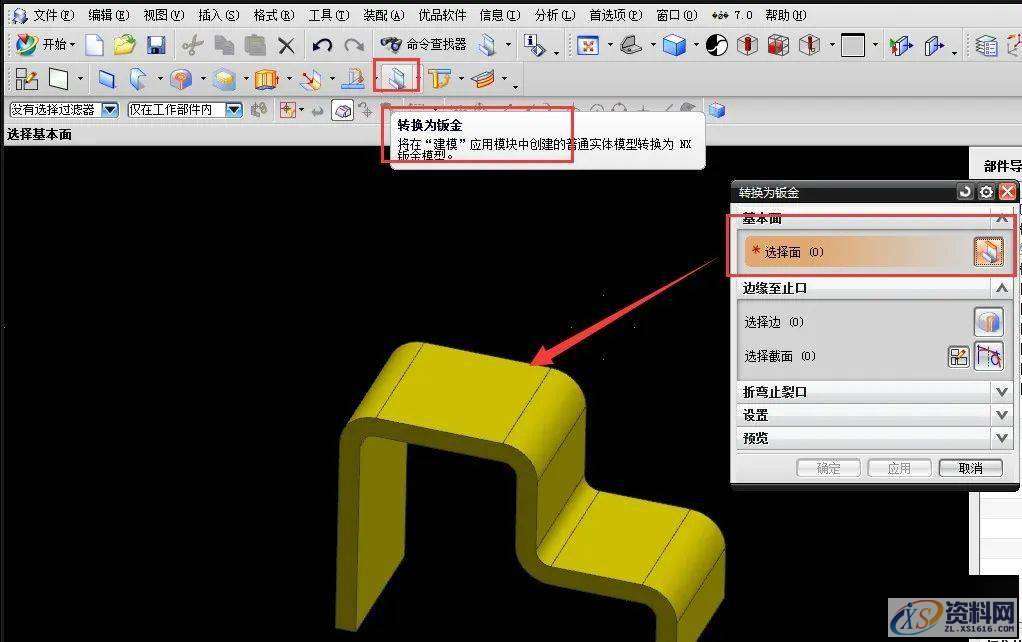The height and width of the screenshot is (642, 1022).
Task: Open the Command Finder (命令查找器)
Action: point(423,45)
